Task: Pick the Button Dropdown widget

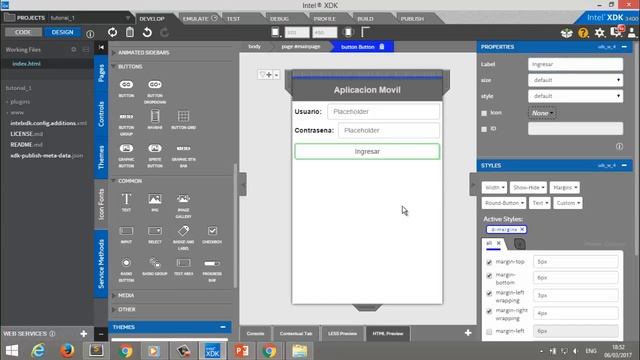Action: tap(155, 91)
